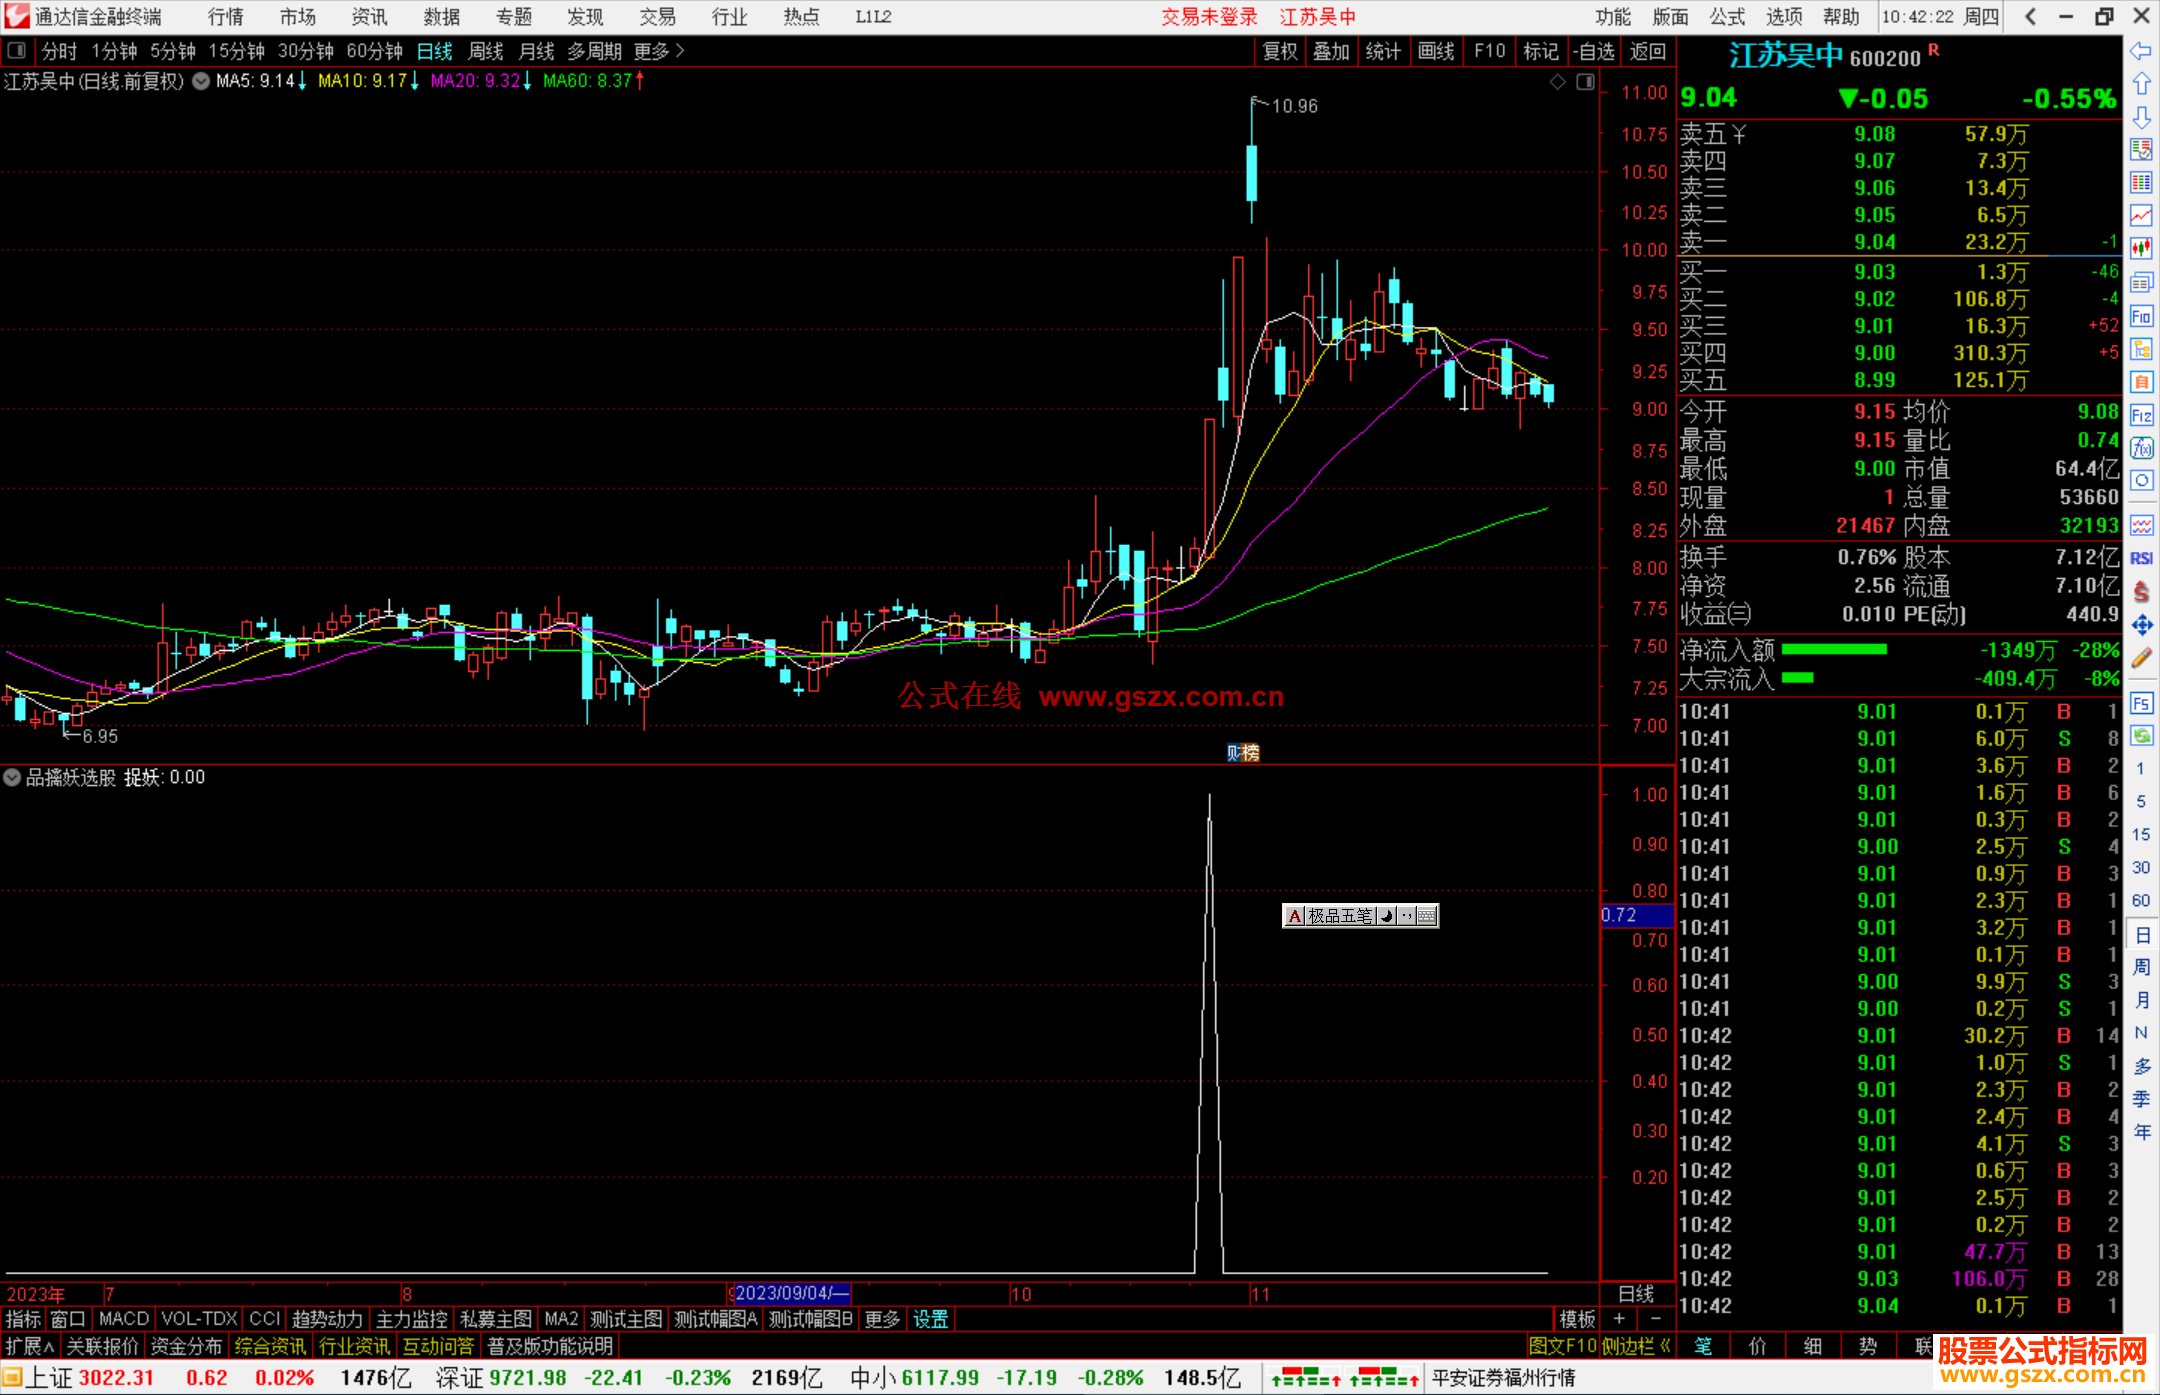Image resolution: width=2160 pixels, height=1395 pixels.
Task: Collapse the 侧边栏 sidebar toggle
Action: coord(1636,1346)
